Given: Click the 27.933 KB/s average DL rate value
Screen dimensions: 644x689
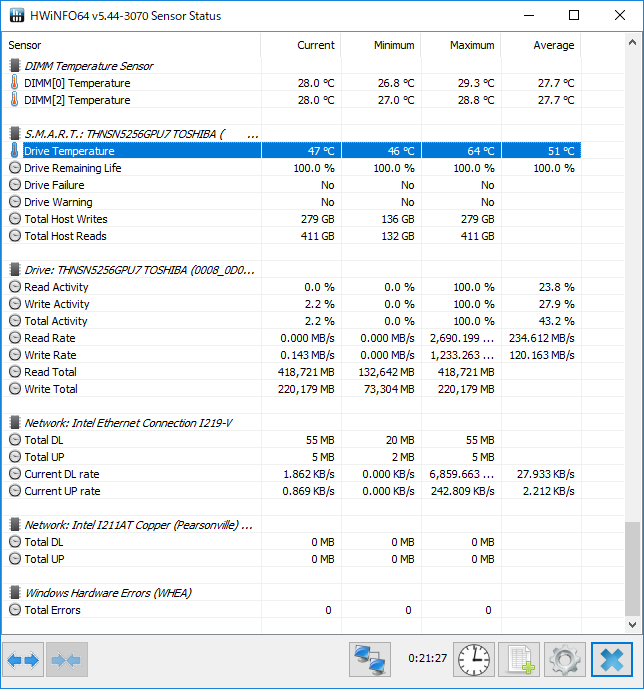Looking at the screenshot, I should coord(546,474).
